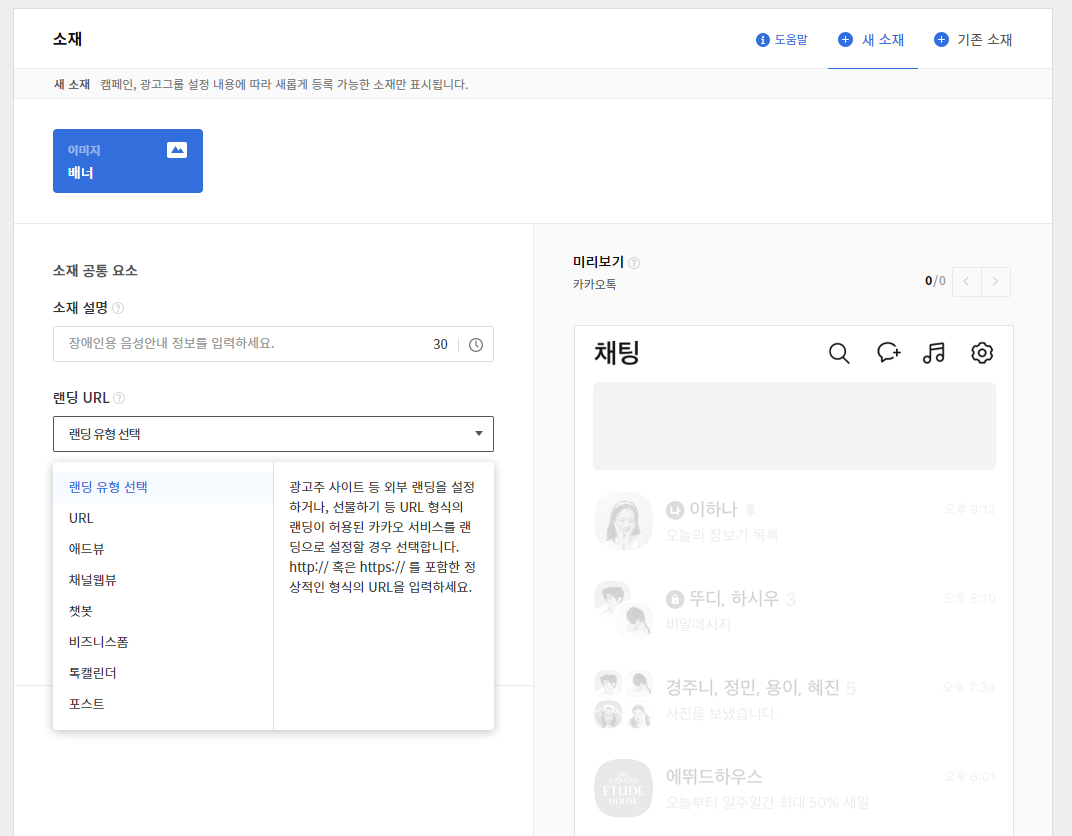Click the empty banner placeholder in preview

[x=794, y=426]
